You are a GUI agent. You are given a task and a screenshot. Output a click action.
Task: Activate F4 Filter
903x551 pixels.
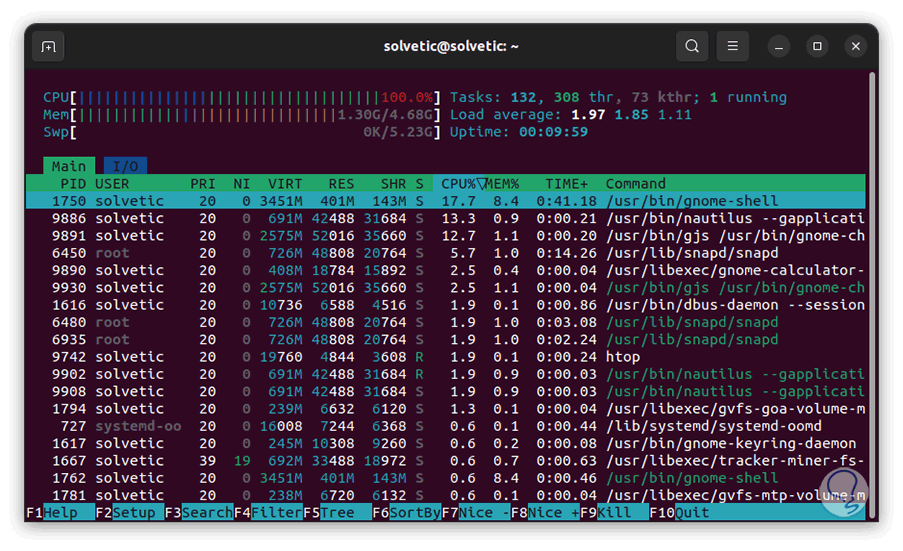(268, 512)
